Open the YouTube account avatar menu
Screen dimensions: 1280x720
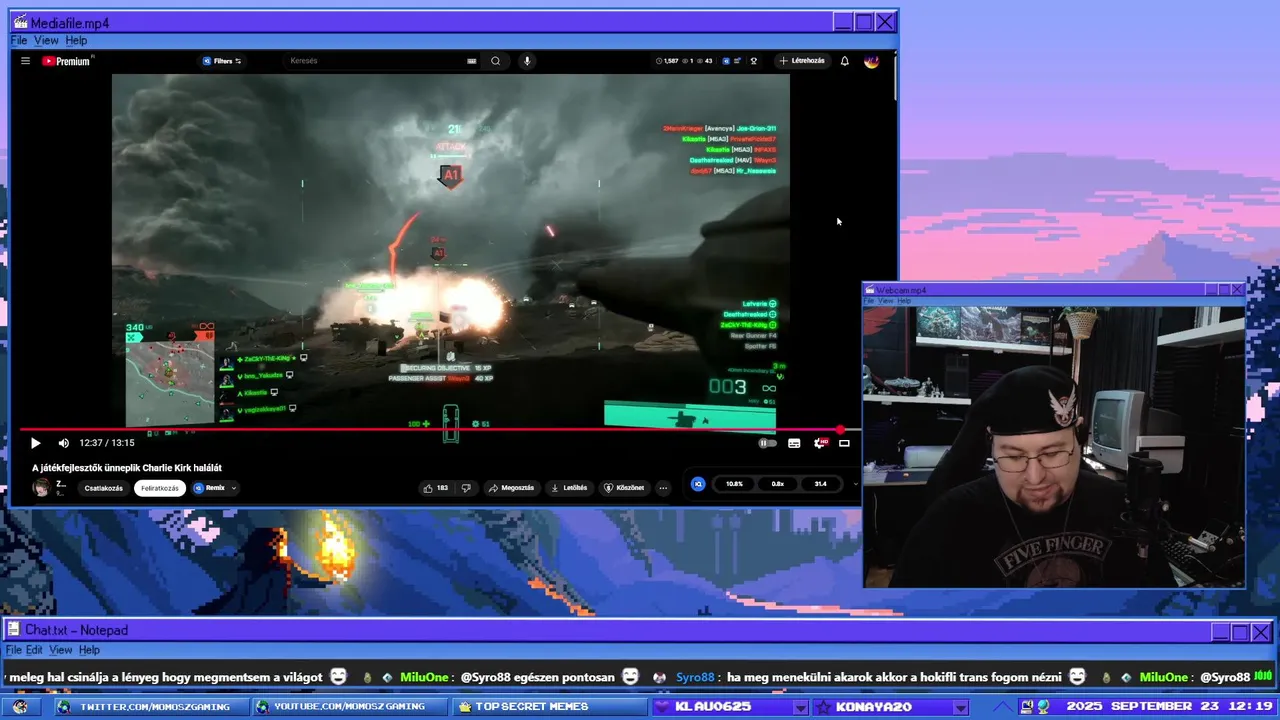(871, 61)
